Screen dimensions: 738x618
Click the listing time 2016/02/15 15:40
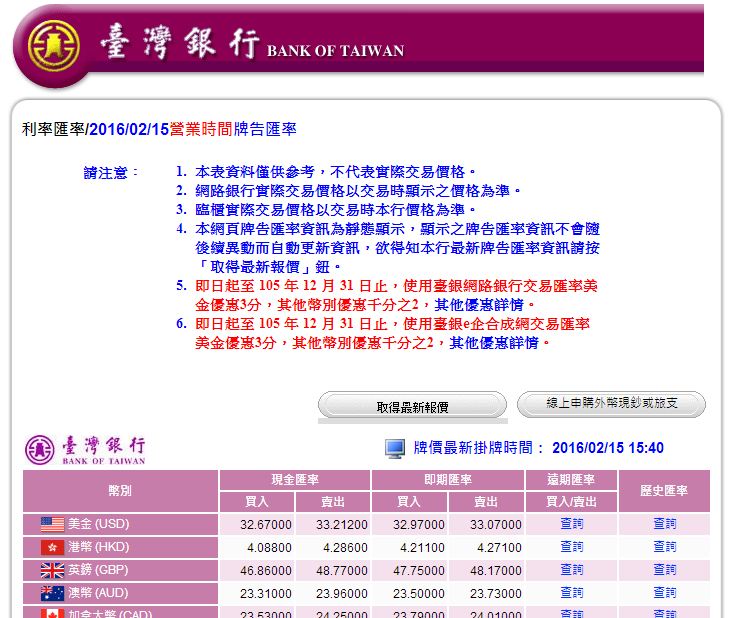[x=608, y=448]
